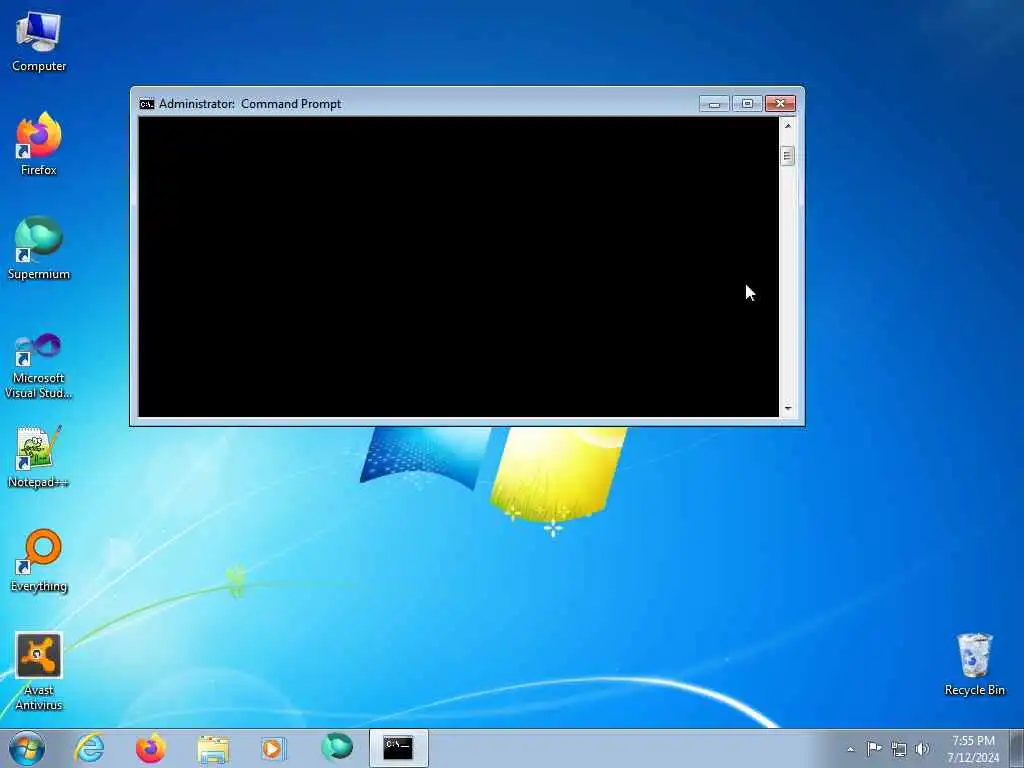Click the Show desktop strip
Viewport: 1024px width, 768px height.
tap(1017, 748)
